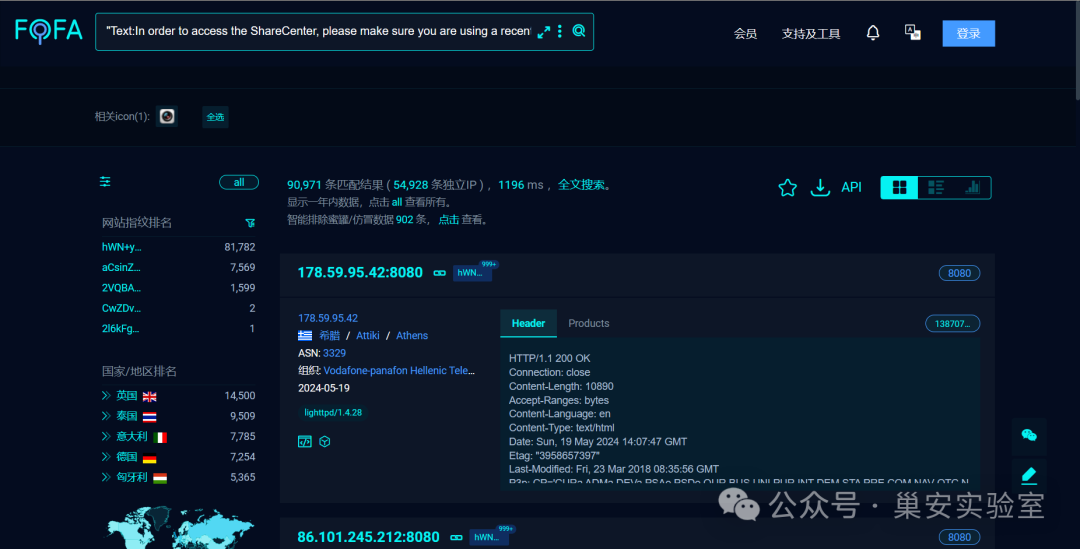1080x549 pixels.
Task: Click hWN... tag on 86.101.245.212 row
Action: pyautogui.click(x=488, y=537)
